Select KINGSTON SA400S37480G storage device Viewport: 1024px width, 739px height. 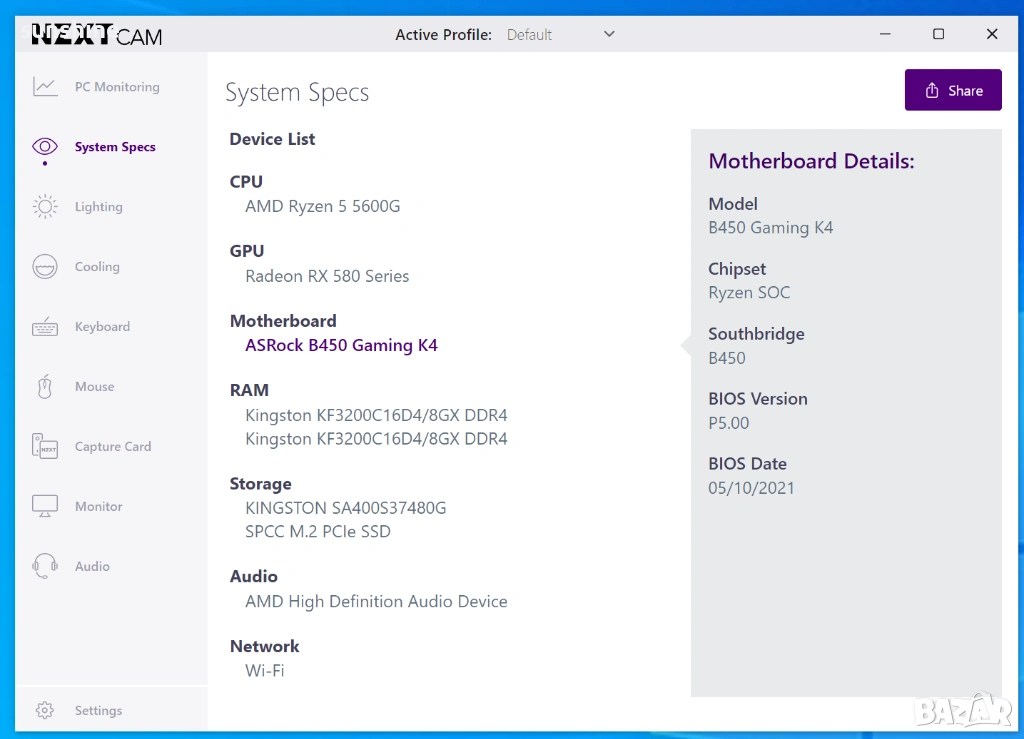(345, 508)
